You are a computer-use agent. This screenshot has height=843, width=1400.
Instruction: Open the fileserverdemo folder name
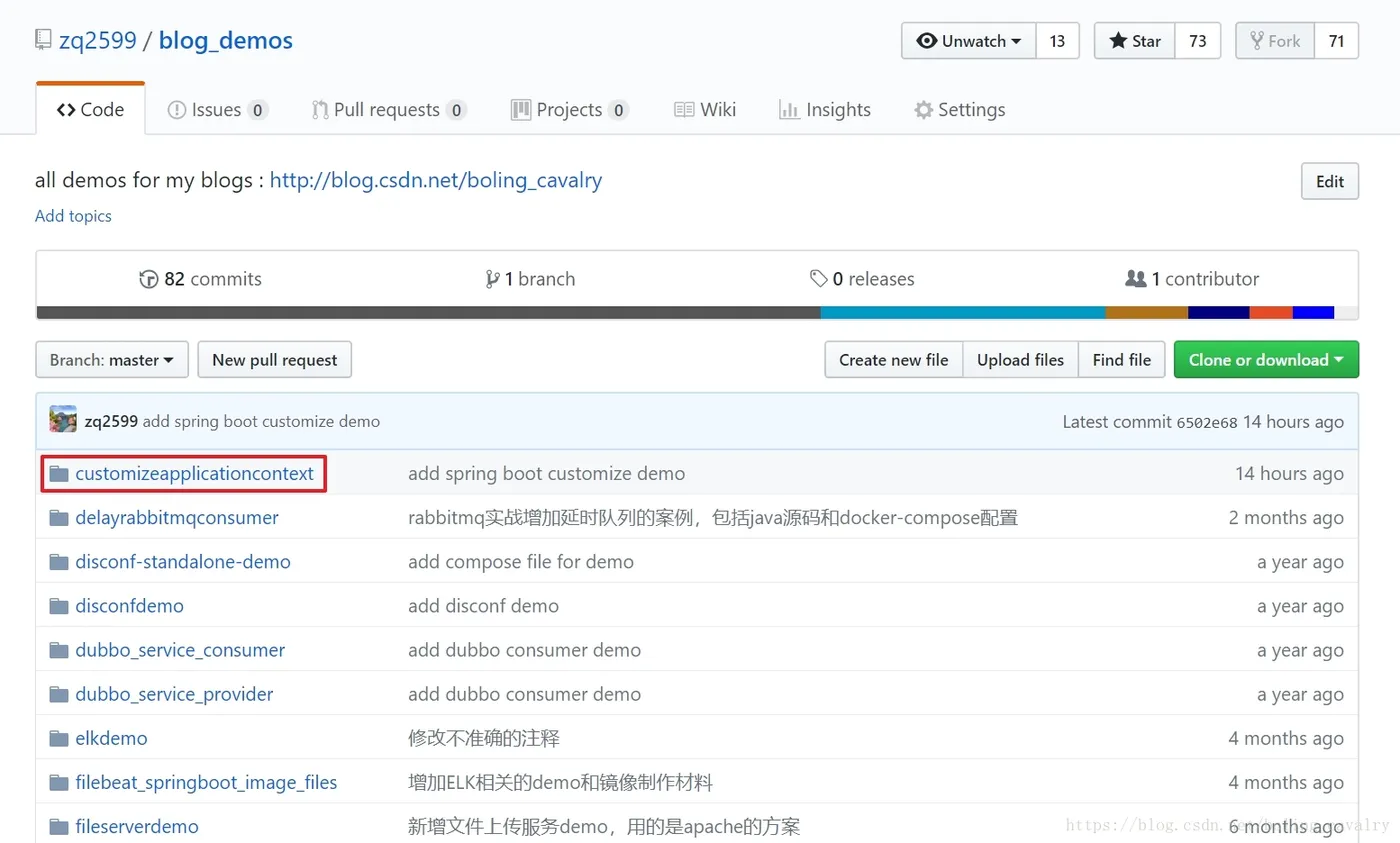(x=137, y=827)
